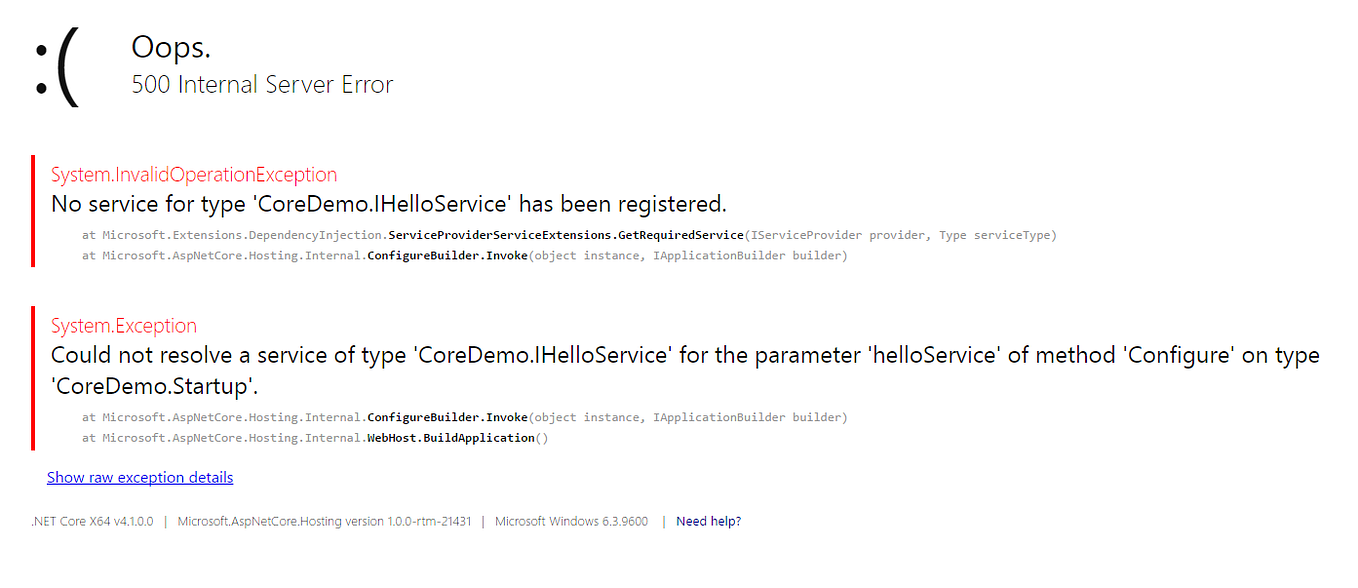Click the red bar beside System.Exception
This screenshot has height=588, width=1358.
[34, 377]
